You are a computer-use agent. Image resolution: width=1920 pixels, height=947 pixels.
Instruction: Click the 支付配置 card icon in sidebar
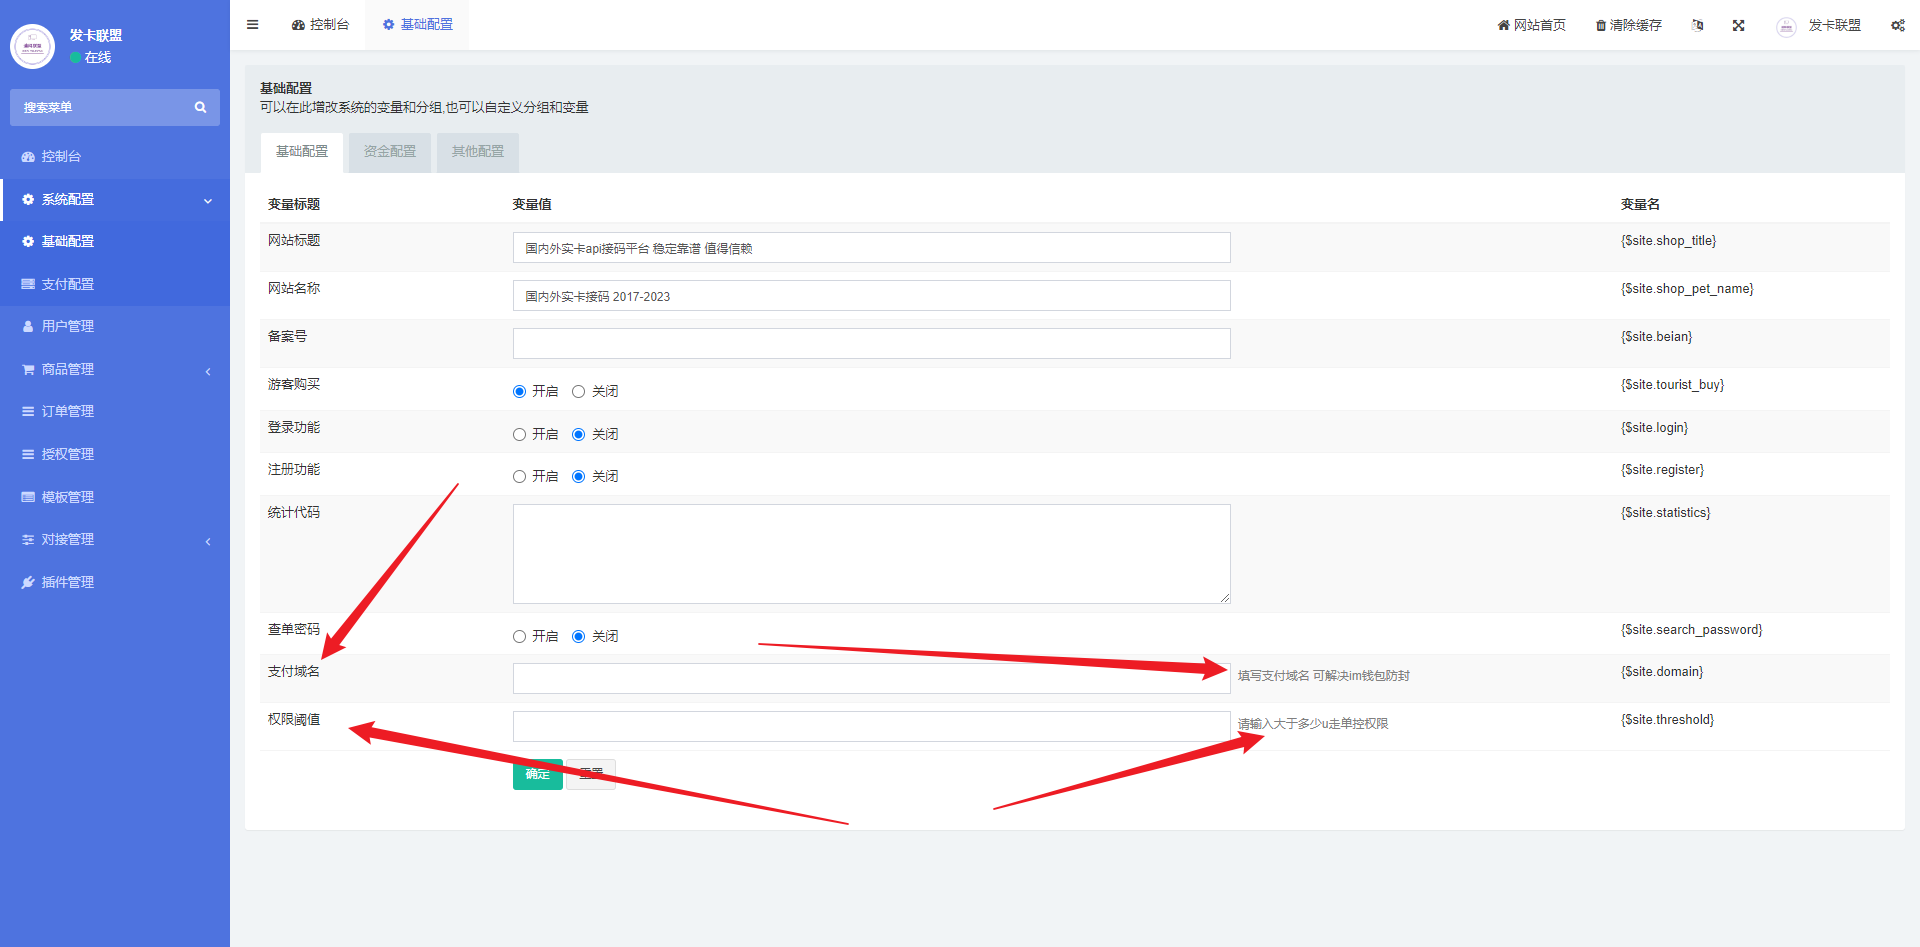28,285
